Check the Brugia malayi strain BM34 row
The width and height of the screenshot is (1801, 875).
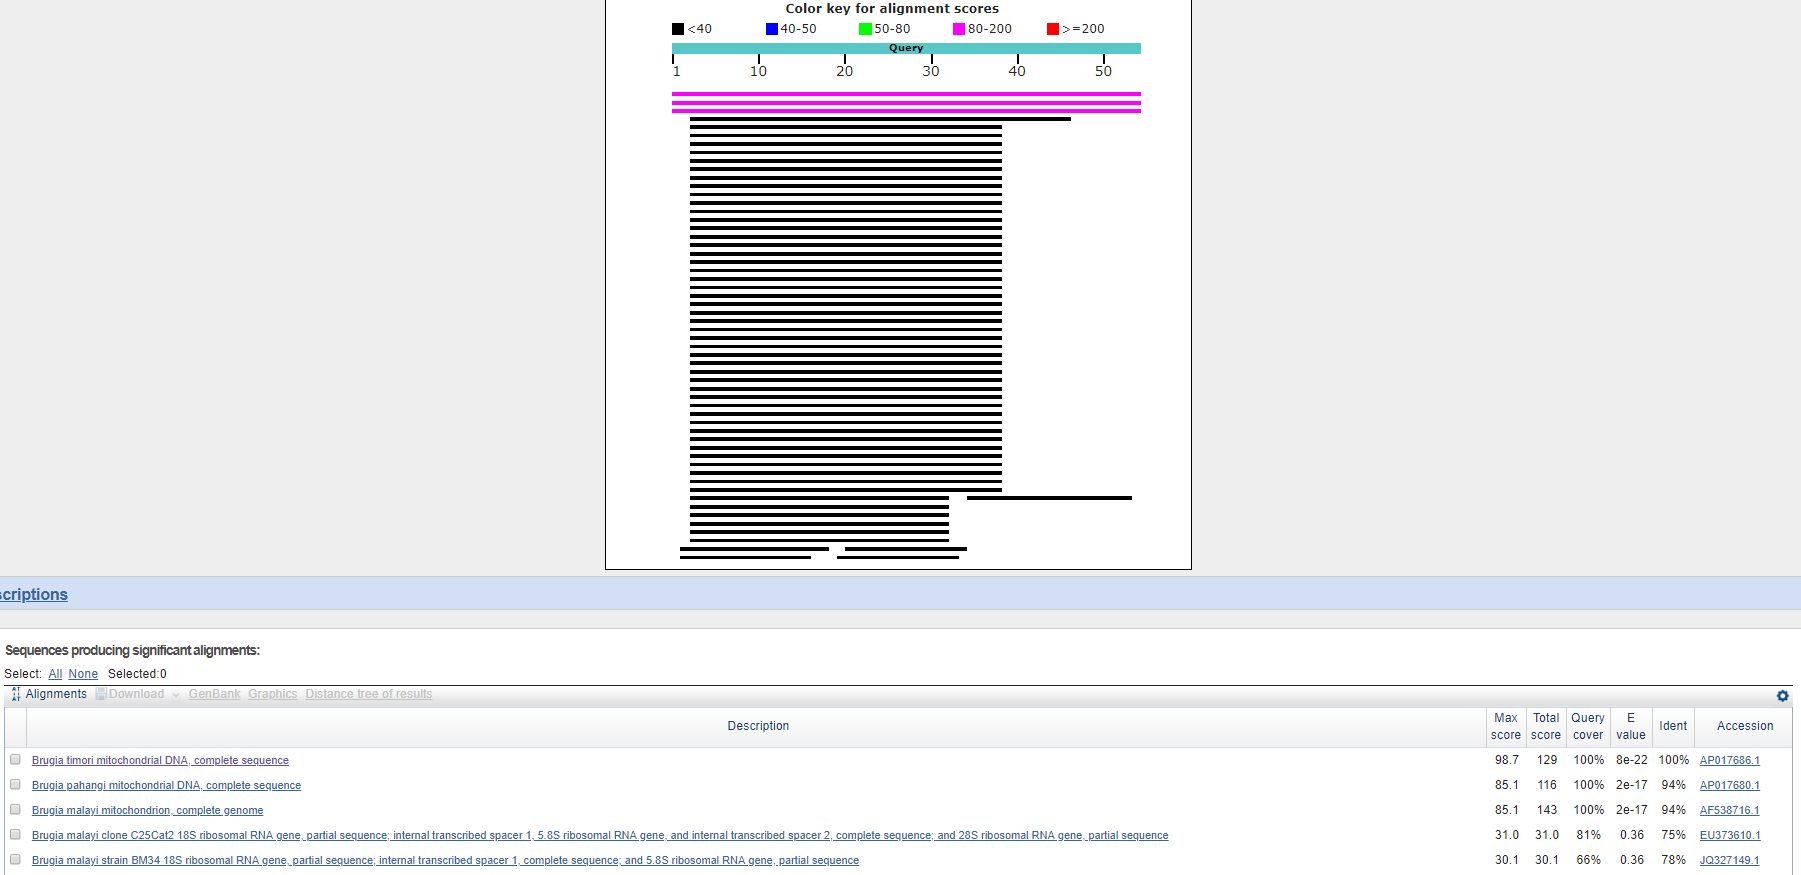[x=15, y=860]
